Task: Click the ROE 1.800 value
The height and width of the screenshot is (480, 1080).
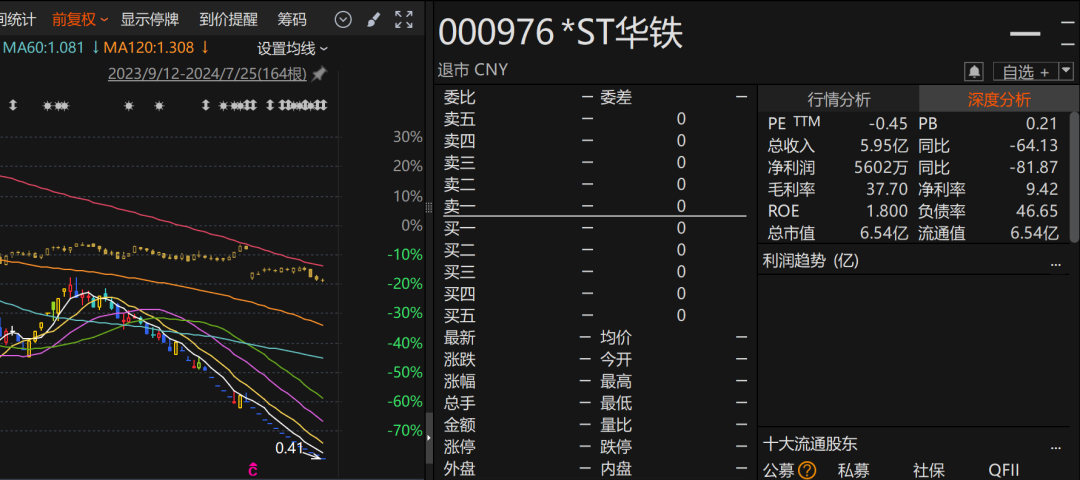Action: pos(887,211)
